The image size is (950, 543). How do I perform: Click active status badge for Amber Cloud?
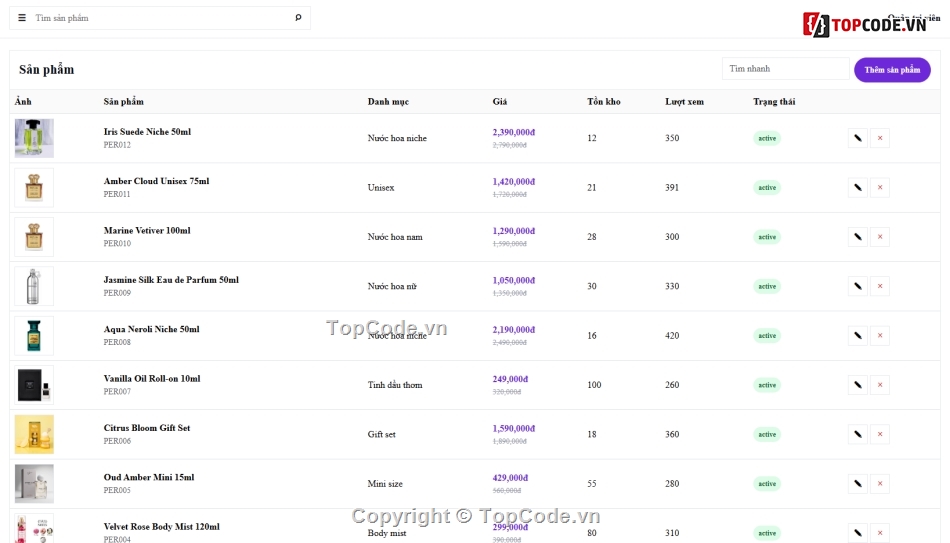(x=767, y=187)
